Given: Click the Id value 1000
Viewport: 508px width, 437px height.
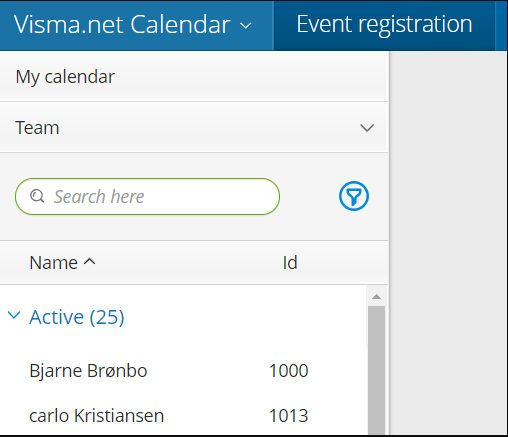Looking at the screenshot, I should click(x=289, y=371).
